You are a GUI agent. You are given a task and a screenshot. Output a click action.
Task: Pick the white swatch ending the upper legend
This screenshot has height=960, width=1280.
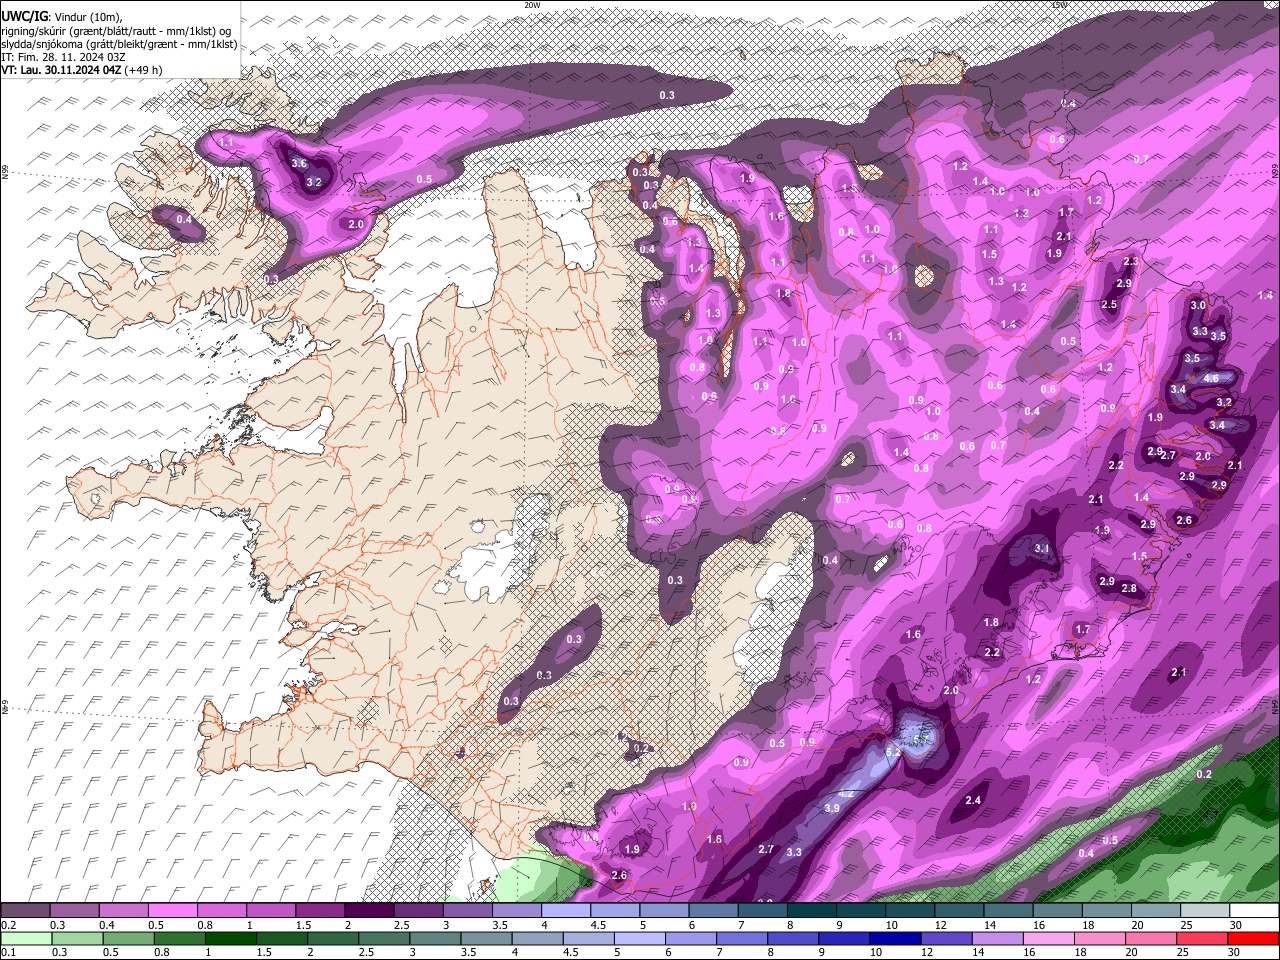(1253, 911)
